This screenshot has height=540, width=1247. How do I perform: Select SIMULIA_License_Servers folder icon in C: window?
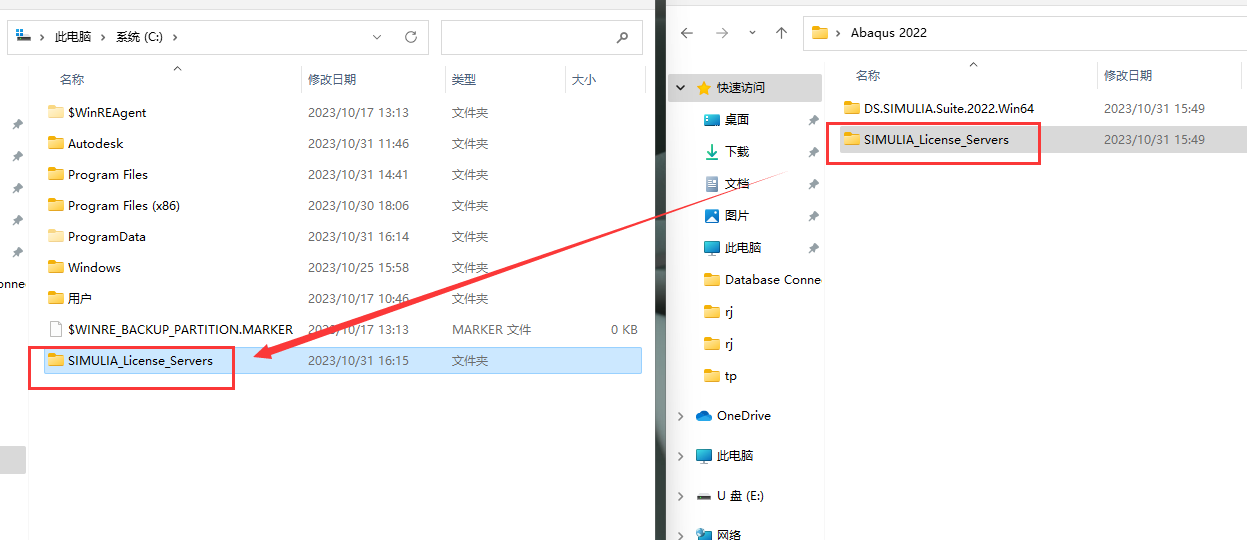click(56, 360)
